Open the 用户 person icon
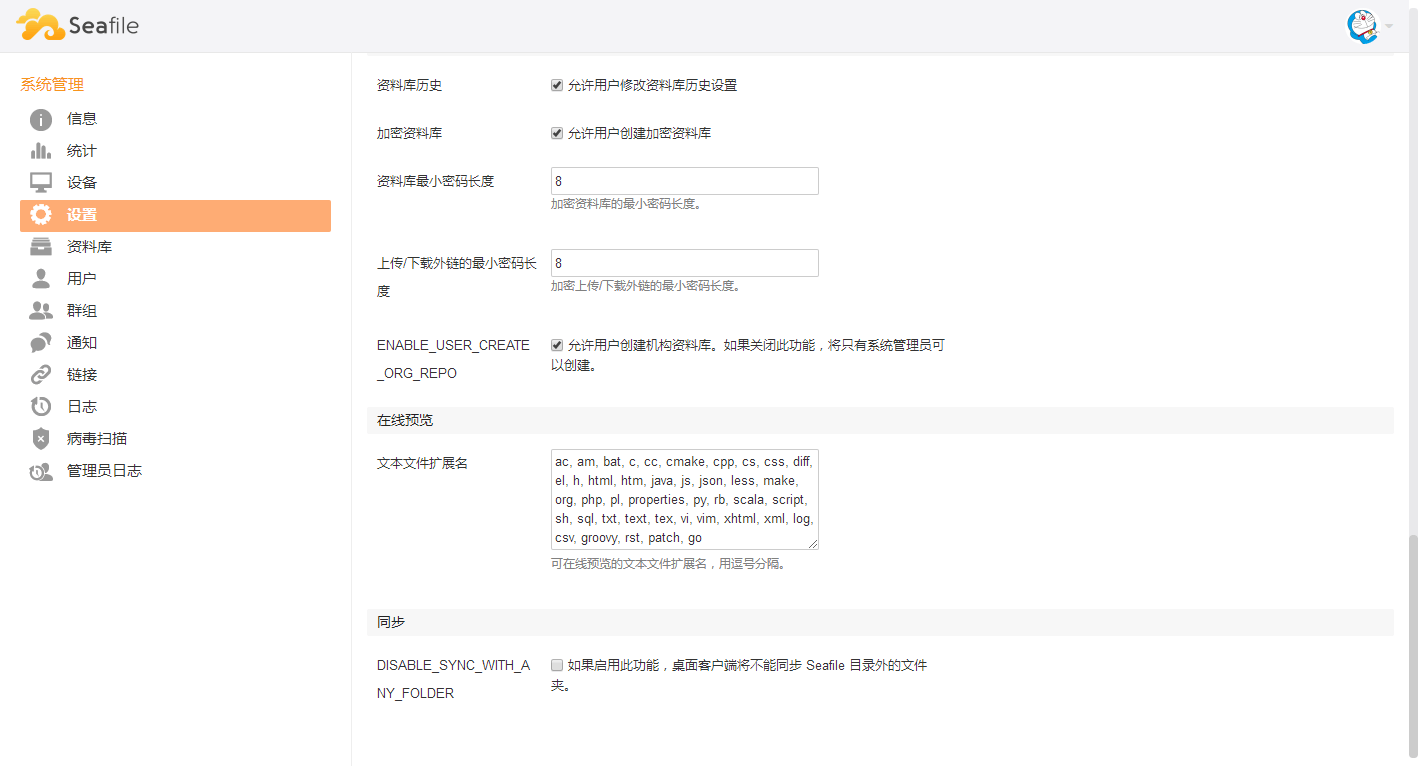 (41, 279)
